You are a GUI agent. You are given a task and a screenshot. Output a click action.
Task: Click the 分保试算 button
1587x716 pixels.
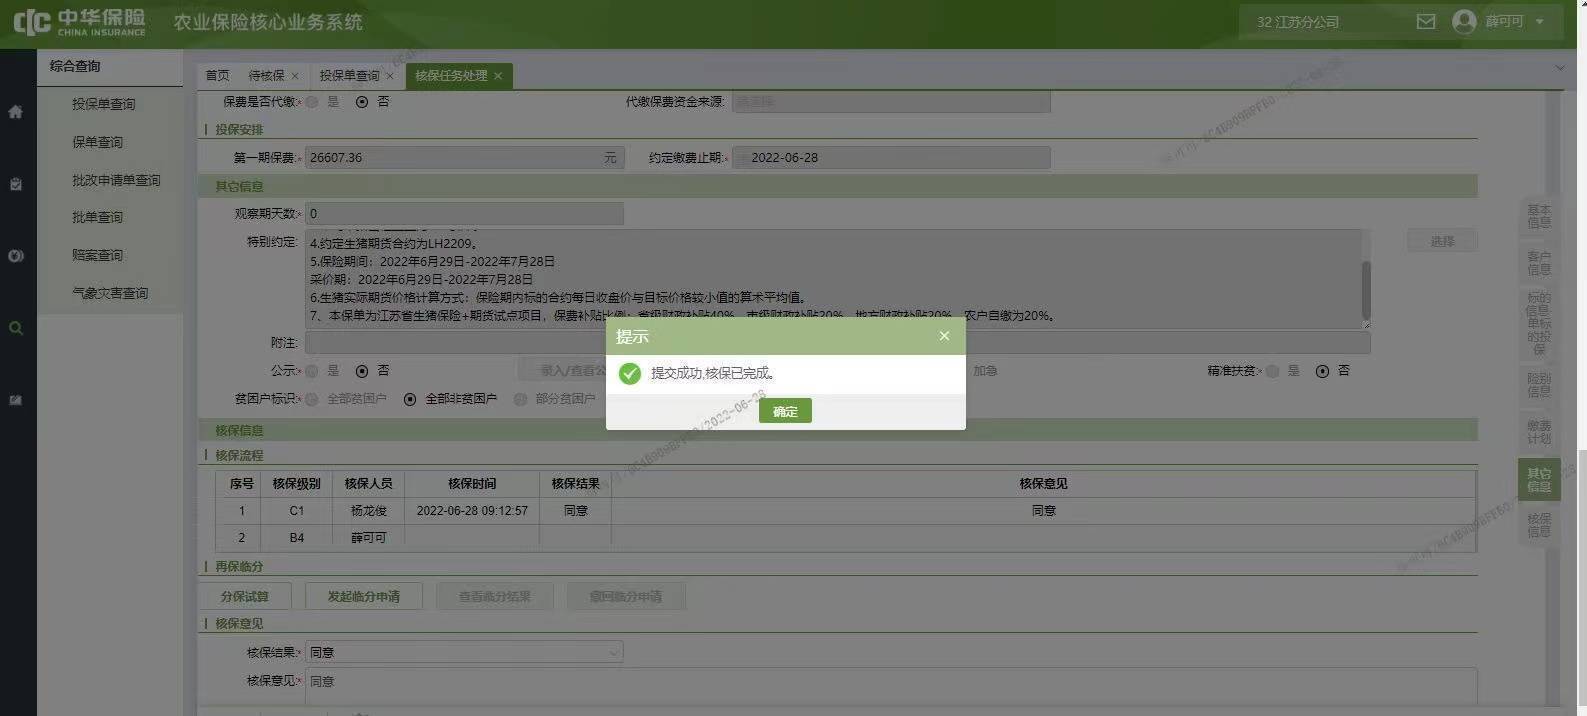(x=245, y=596)
